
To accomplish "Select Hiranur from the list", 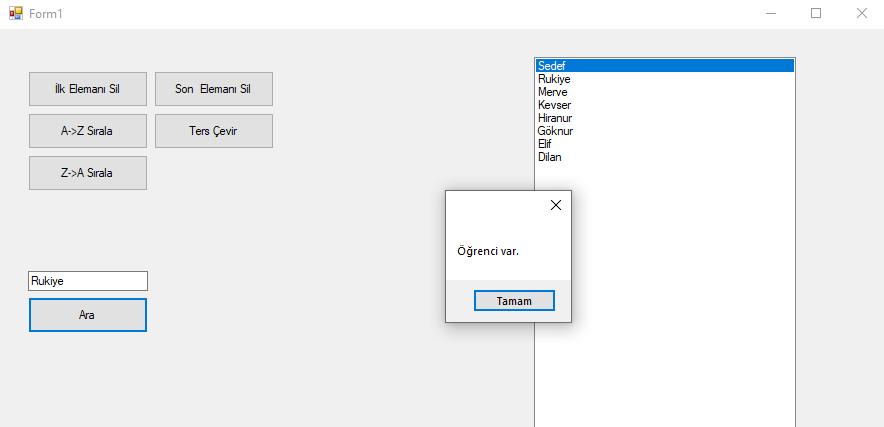I will (x=555, y=118).
